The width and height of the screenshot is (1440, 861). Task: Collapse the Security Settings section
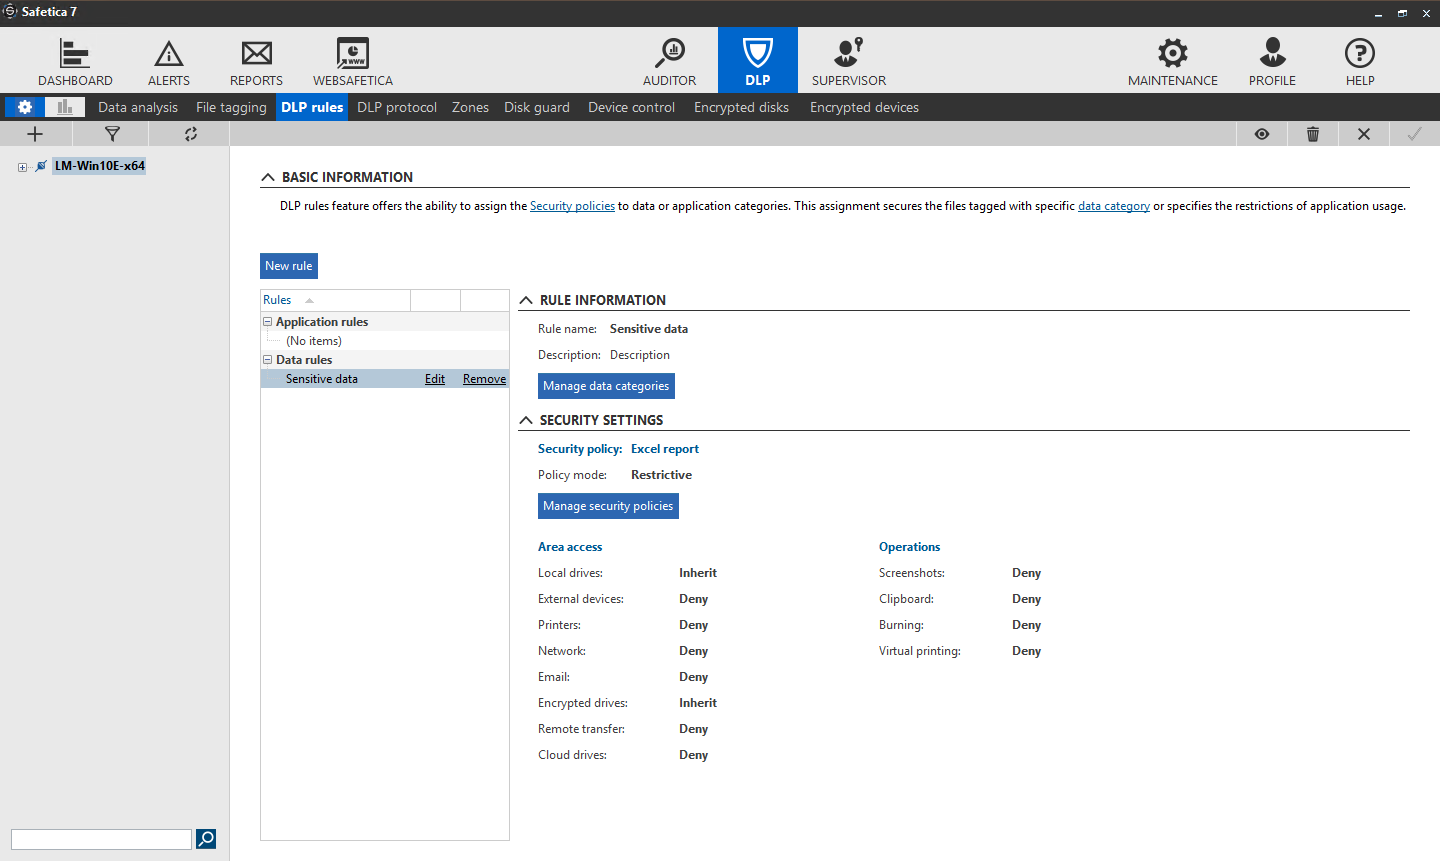(x=526, y=420)
